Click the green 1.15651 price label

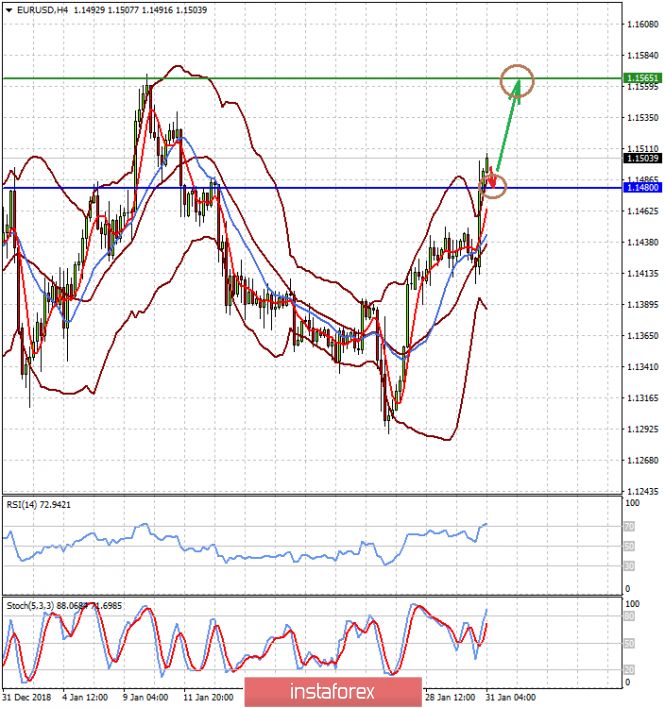641,77
